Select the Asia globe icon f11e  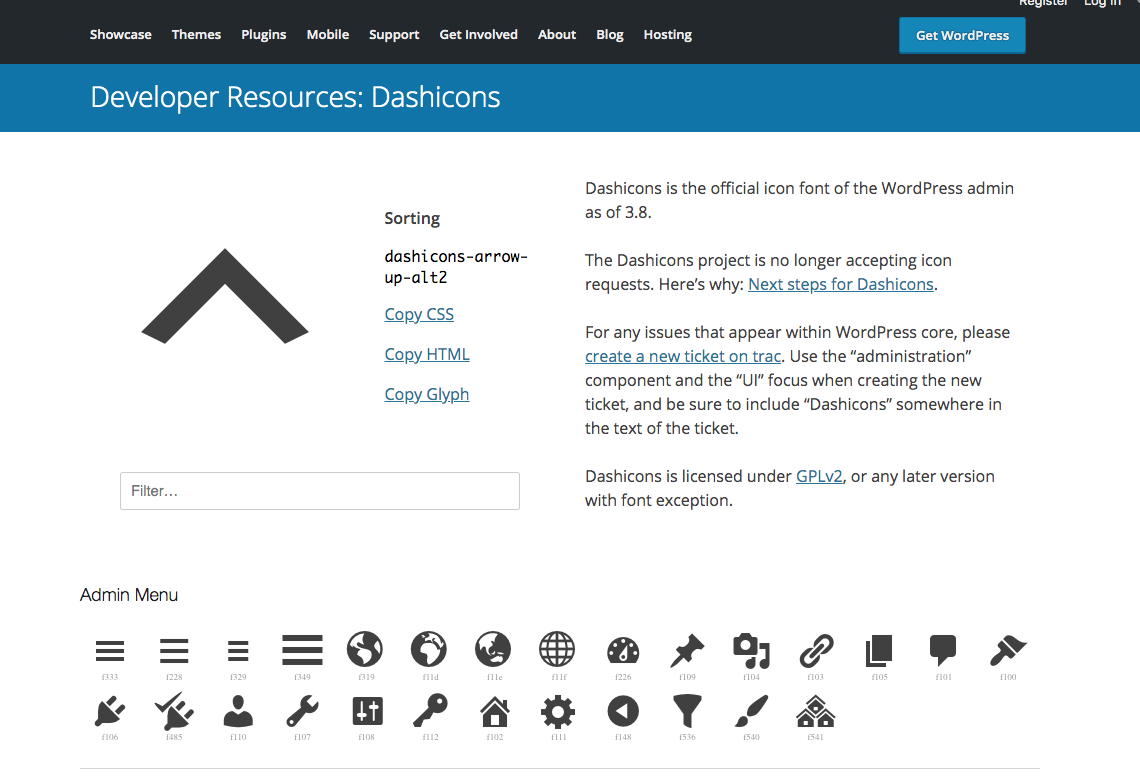click(x=493, y=649)
